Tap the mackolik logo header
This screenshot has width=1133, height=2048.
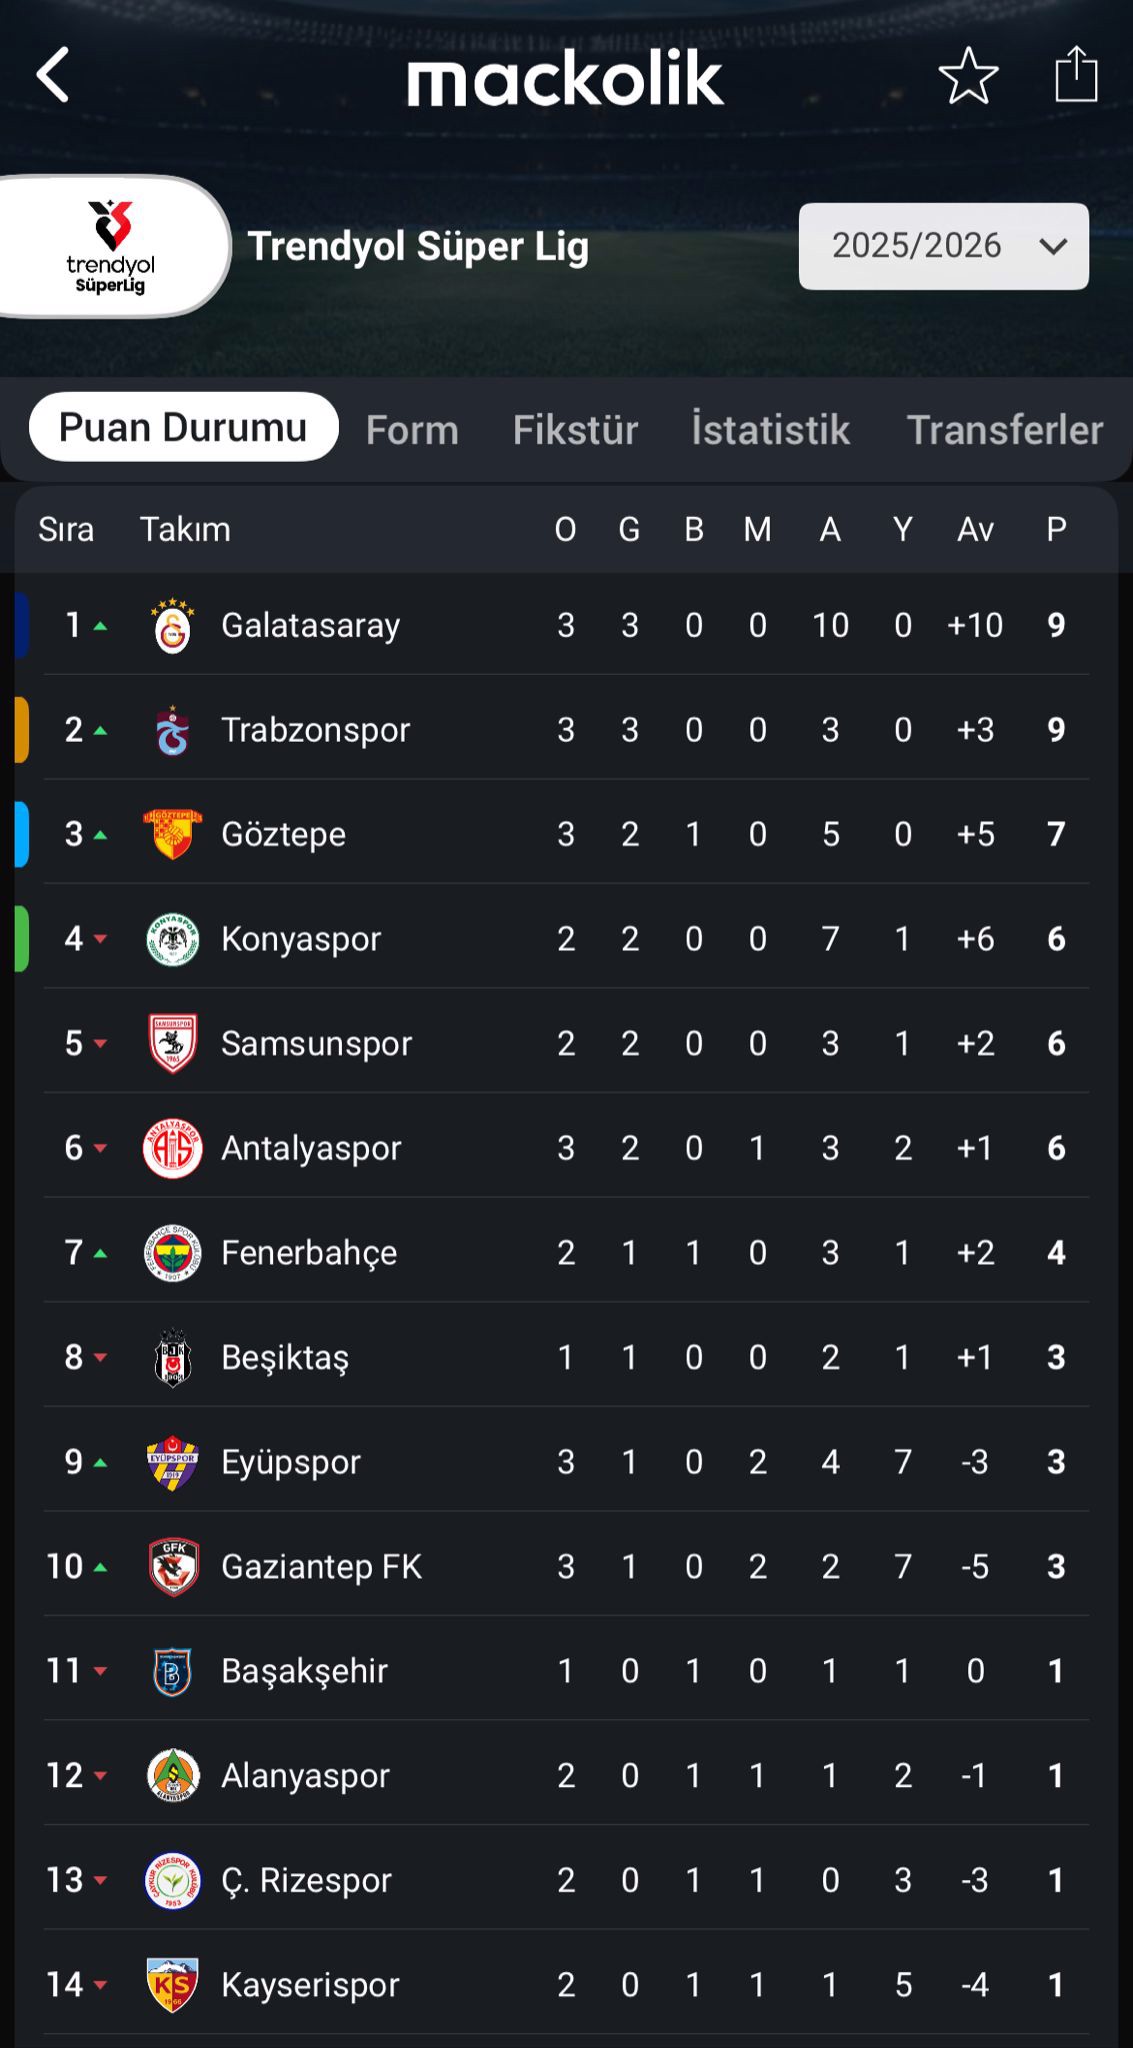click(565, 78)
